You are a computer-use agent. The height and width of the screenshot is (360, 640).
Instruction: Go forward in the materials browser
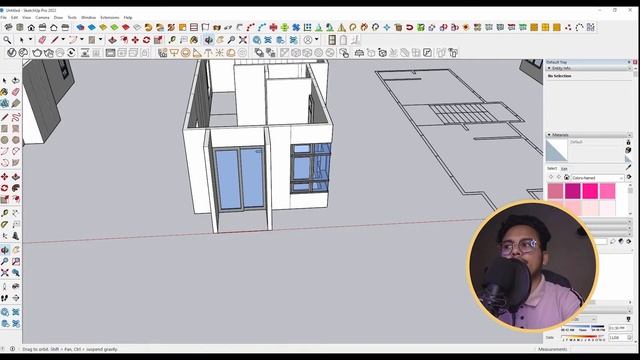click(x=558, y=178)
